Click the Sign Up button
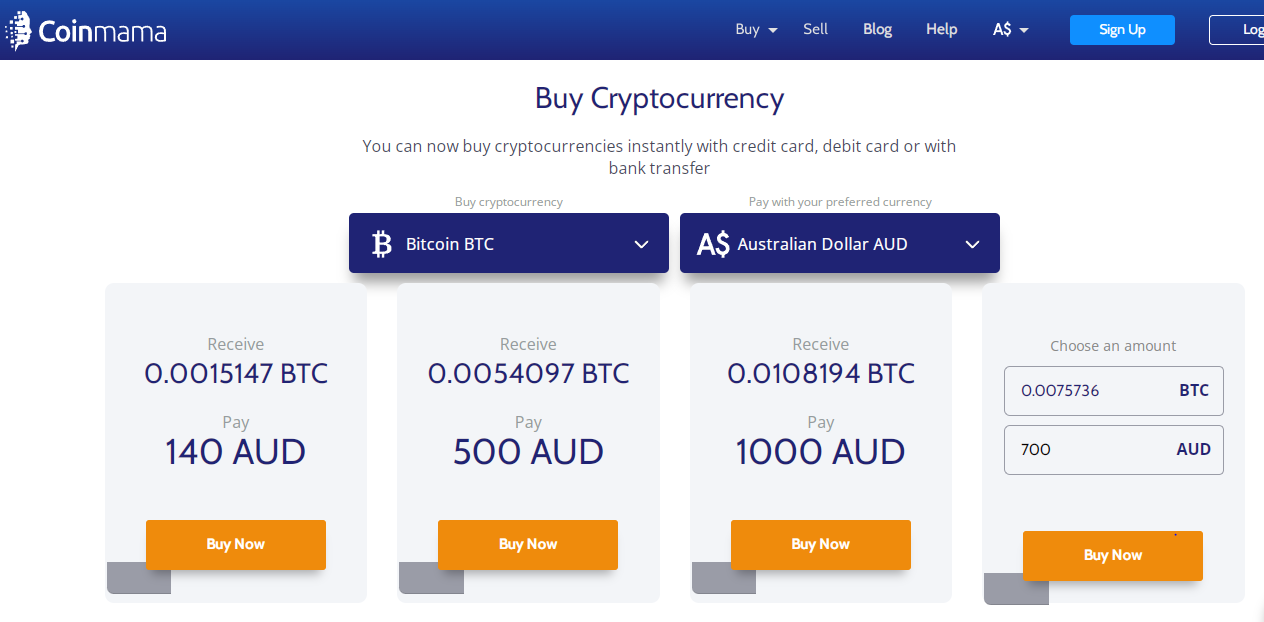Viewport: 1264px width, 622px height. 1122,30
